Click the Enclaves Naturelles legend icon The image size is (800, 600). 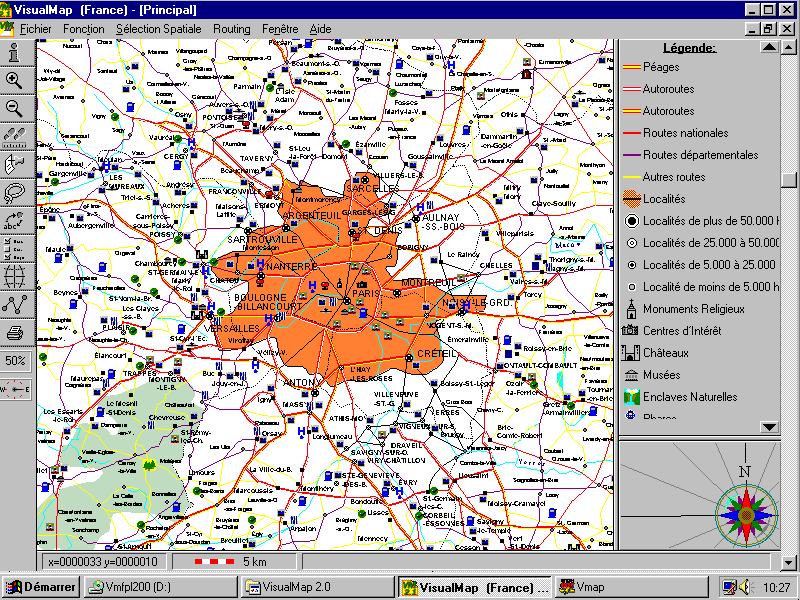[632, 397]
